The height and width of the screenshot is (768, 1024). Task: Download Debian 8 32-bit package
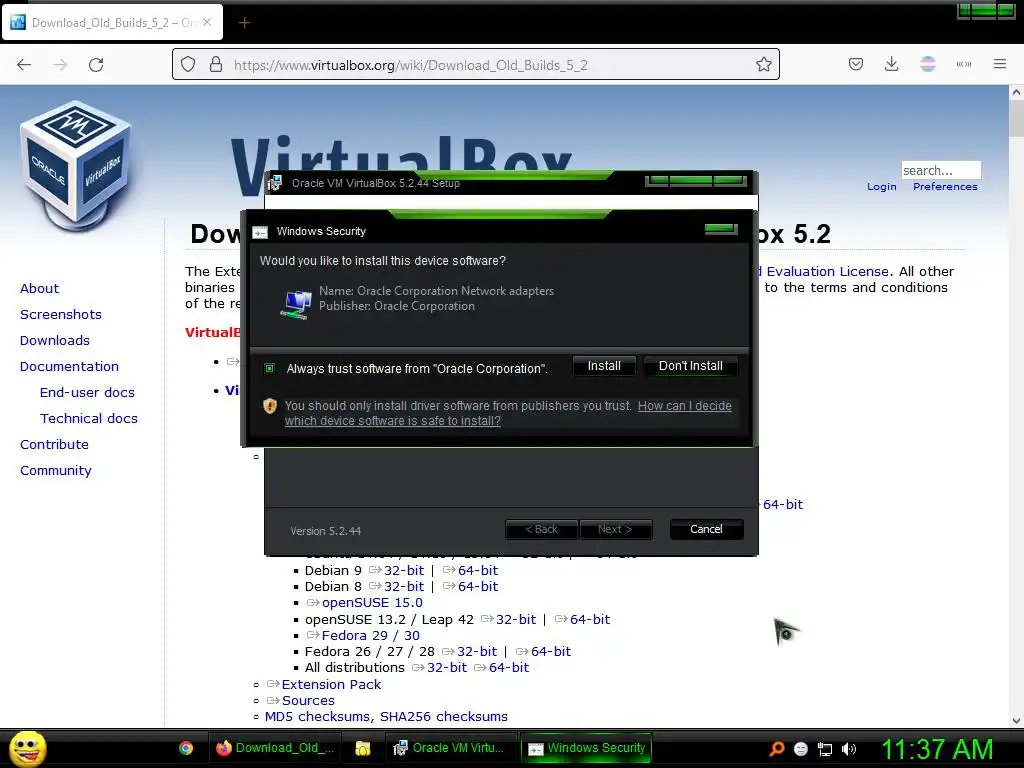point(404,587)
